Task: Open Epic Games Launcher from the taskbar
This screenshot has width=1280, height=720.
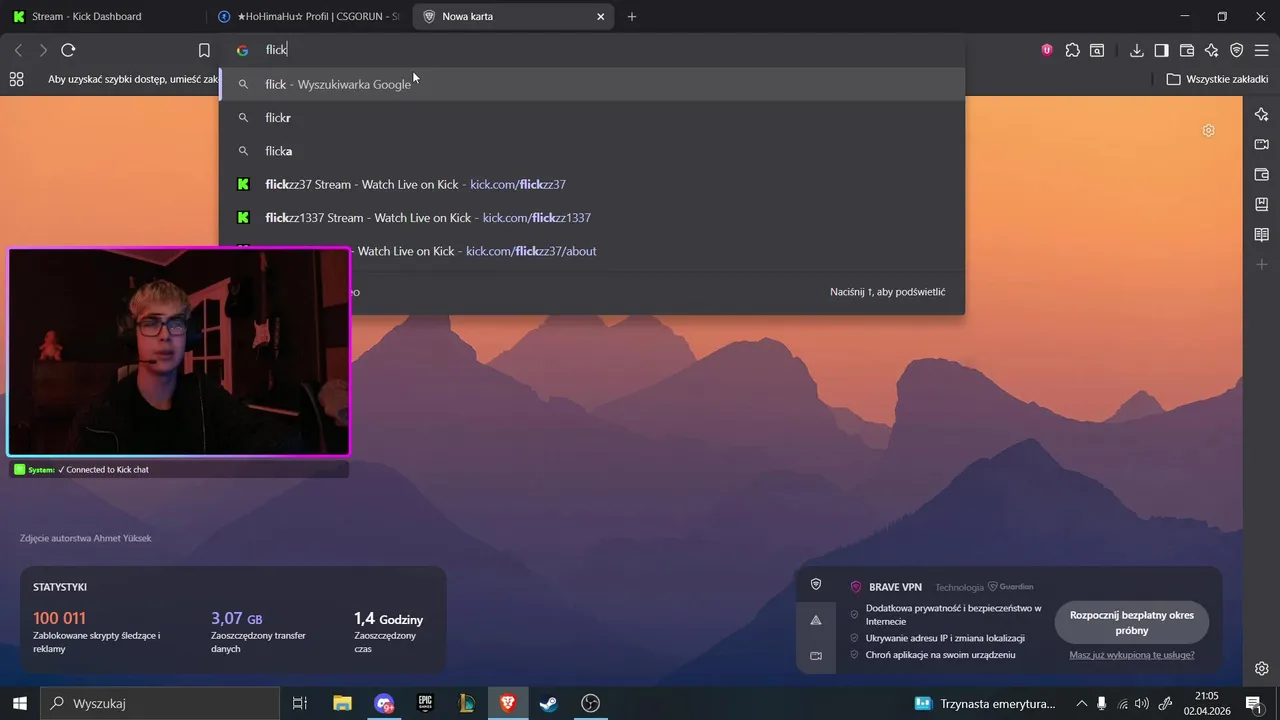Action: click(x=425, y=703)
